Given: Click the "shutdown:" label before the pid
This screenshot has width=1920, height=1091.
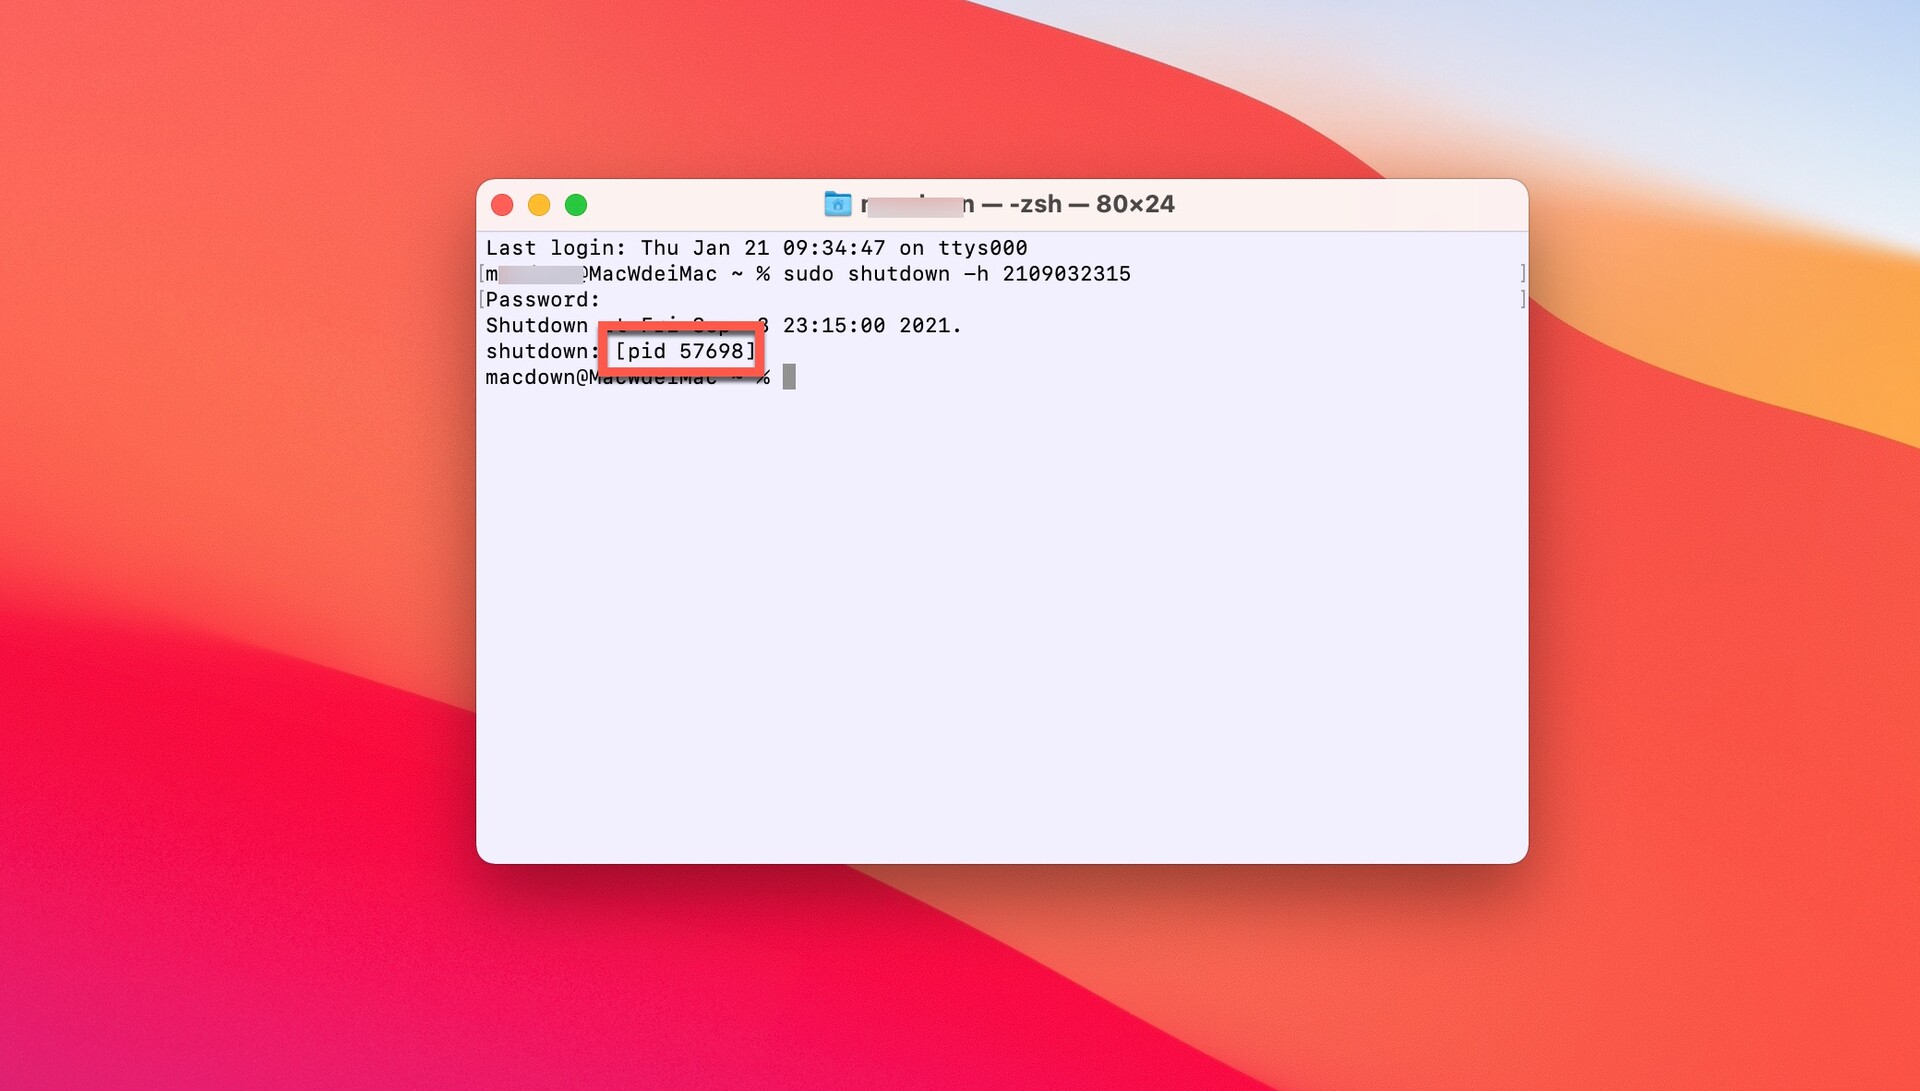Looking at the screenshot, I should (541, 351).
